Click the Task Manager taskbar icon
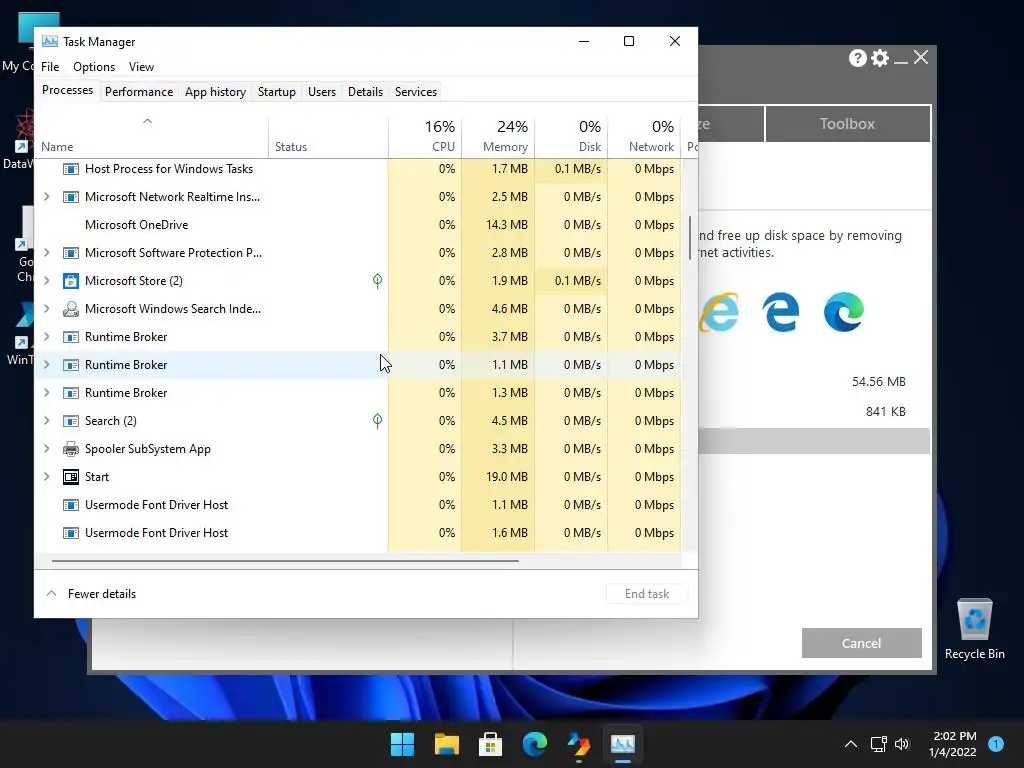The width and height of the screenshot is (1024, 768). coord(622,744)
